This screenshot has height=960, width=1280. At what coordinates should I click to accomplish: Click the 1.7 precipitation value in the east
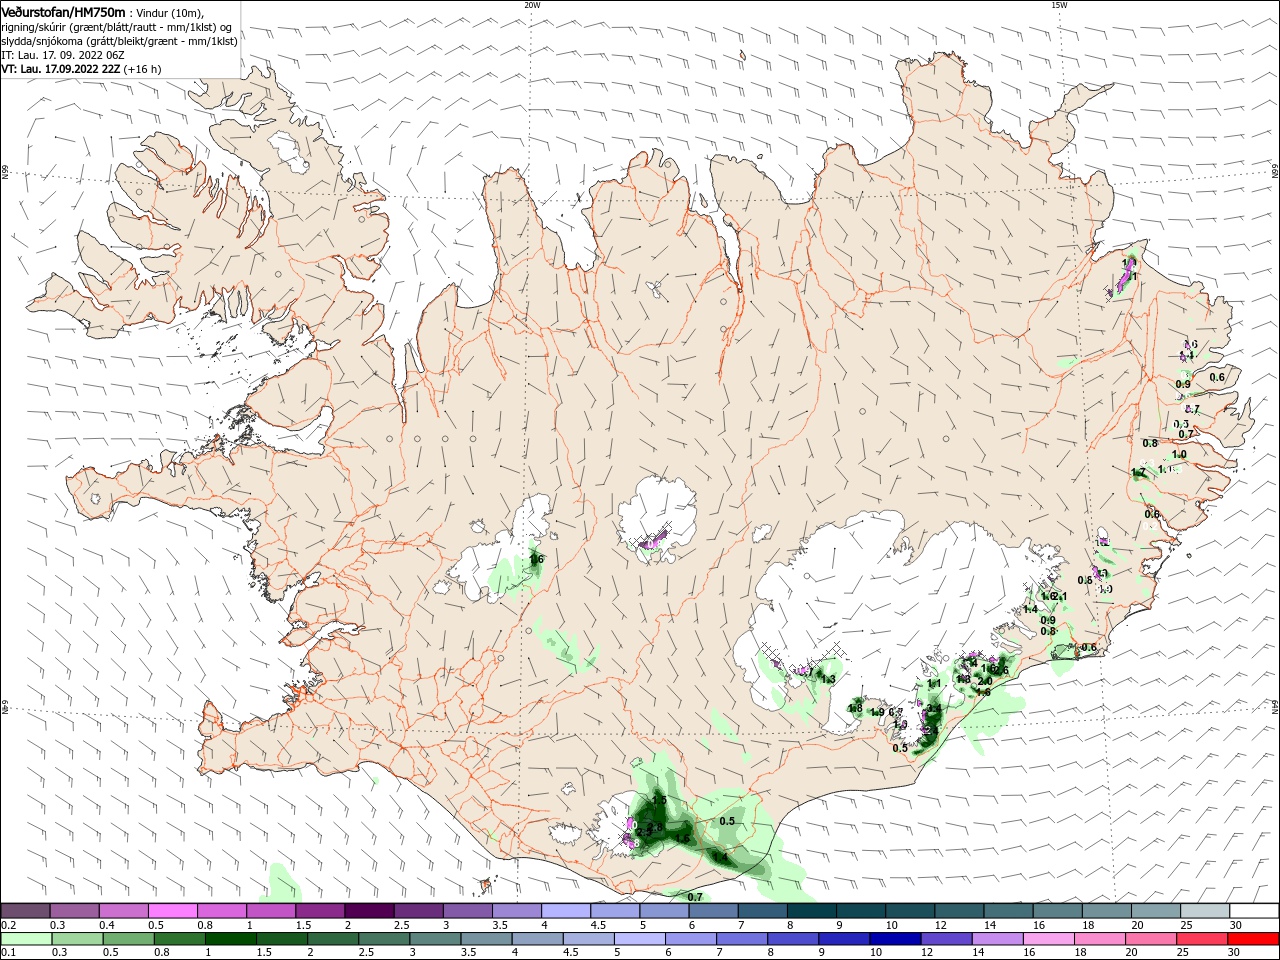click(x=1138, y=473)
